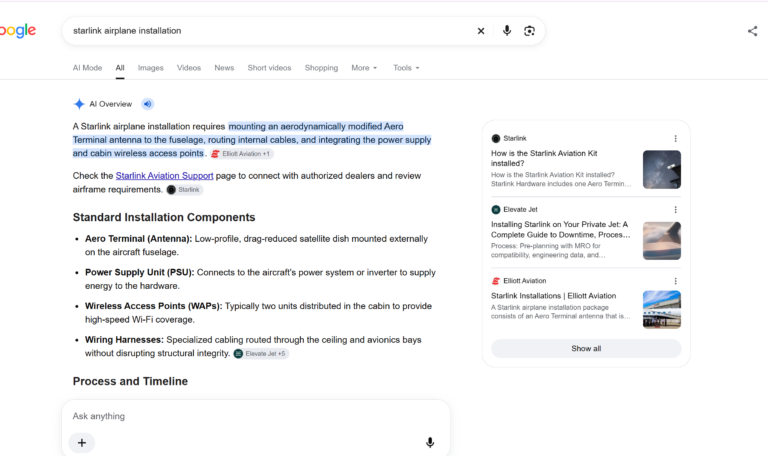
Task: Select the All results tab
Action: pyautogui.click(x=120, y=68)
